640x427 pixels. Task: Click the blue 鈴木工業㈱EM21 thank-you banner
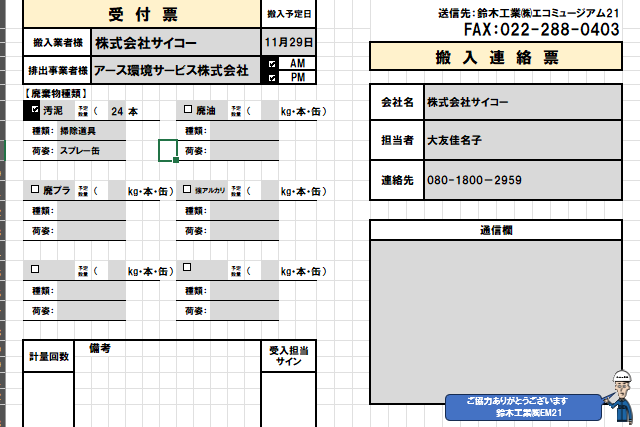click(524, 406)
